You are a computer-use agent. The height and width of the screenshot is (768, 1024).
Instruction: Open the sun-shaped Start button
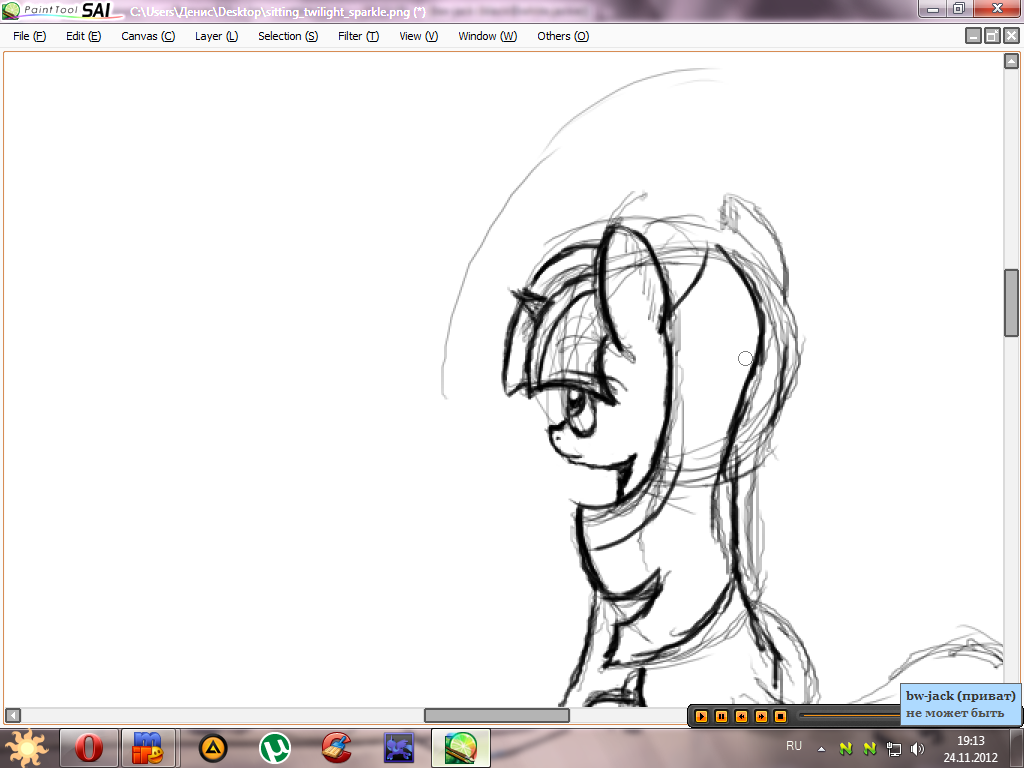tap(25, 748)
